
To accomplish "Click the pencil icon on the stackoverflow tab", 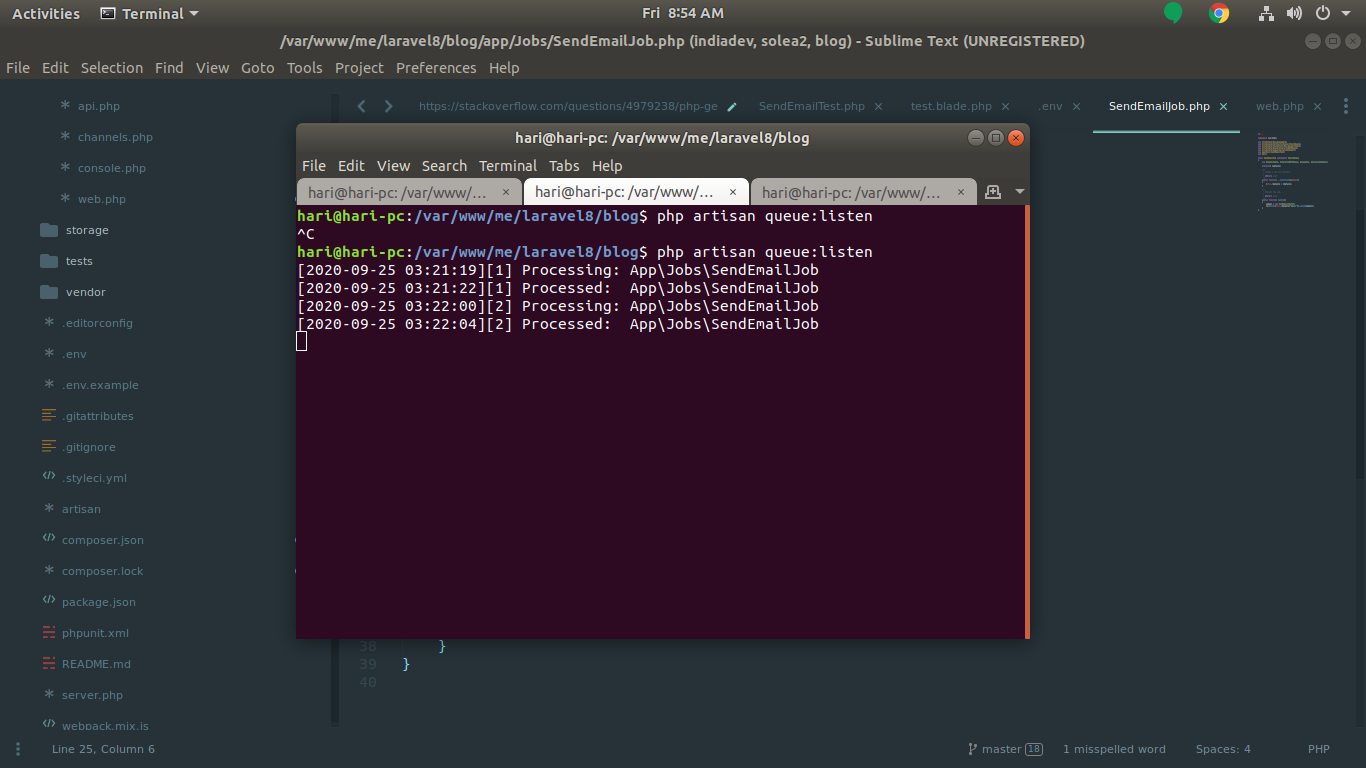I will coord(732,106).
